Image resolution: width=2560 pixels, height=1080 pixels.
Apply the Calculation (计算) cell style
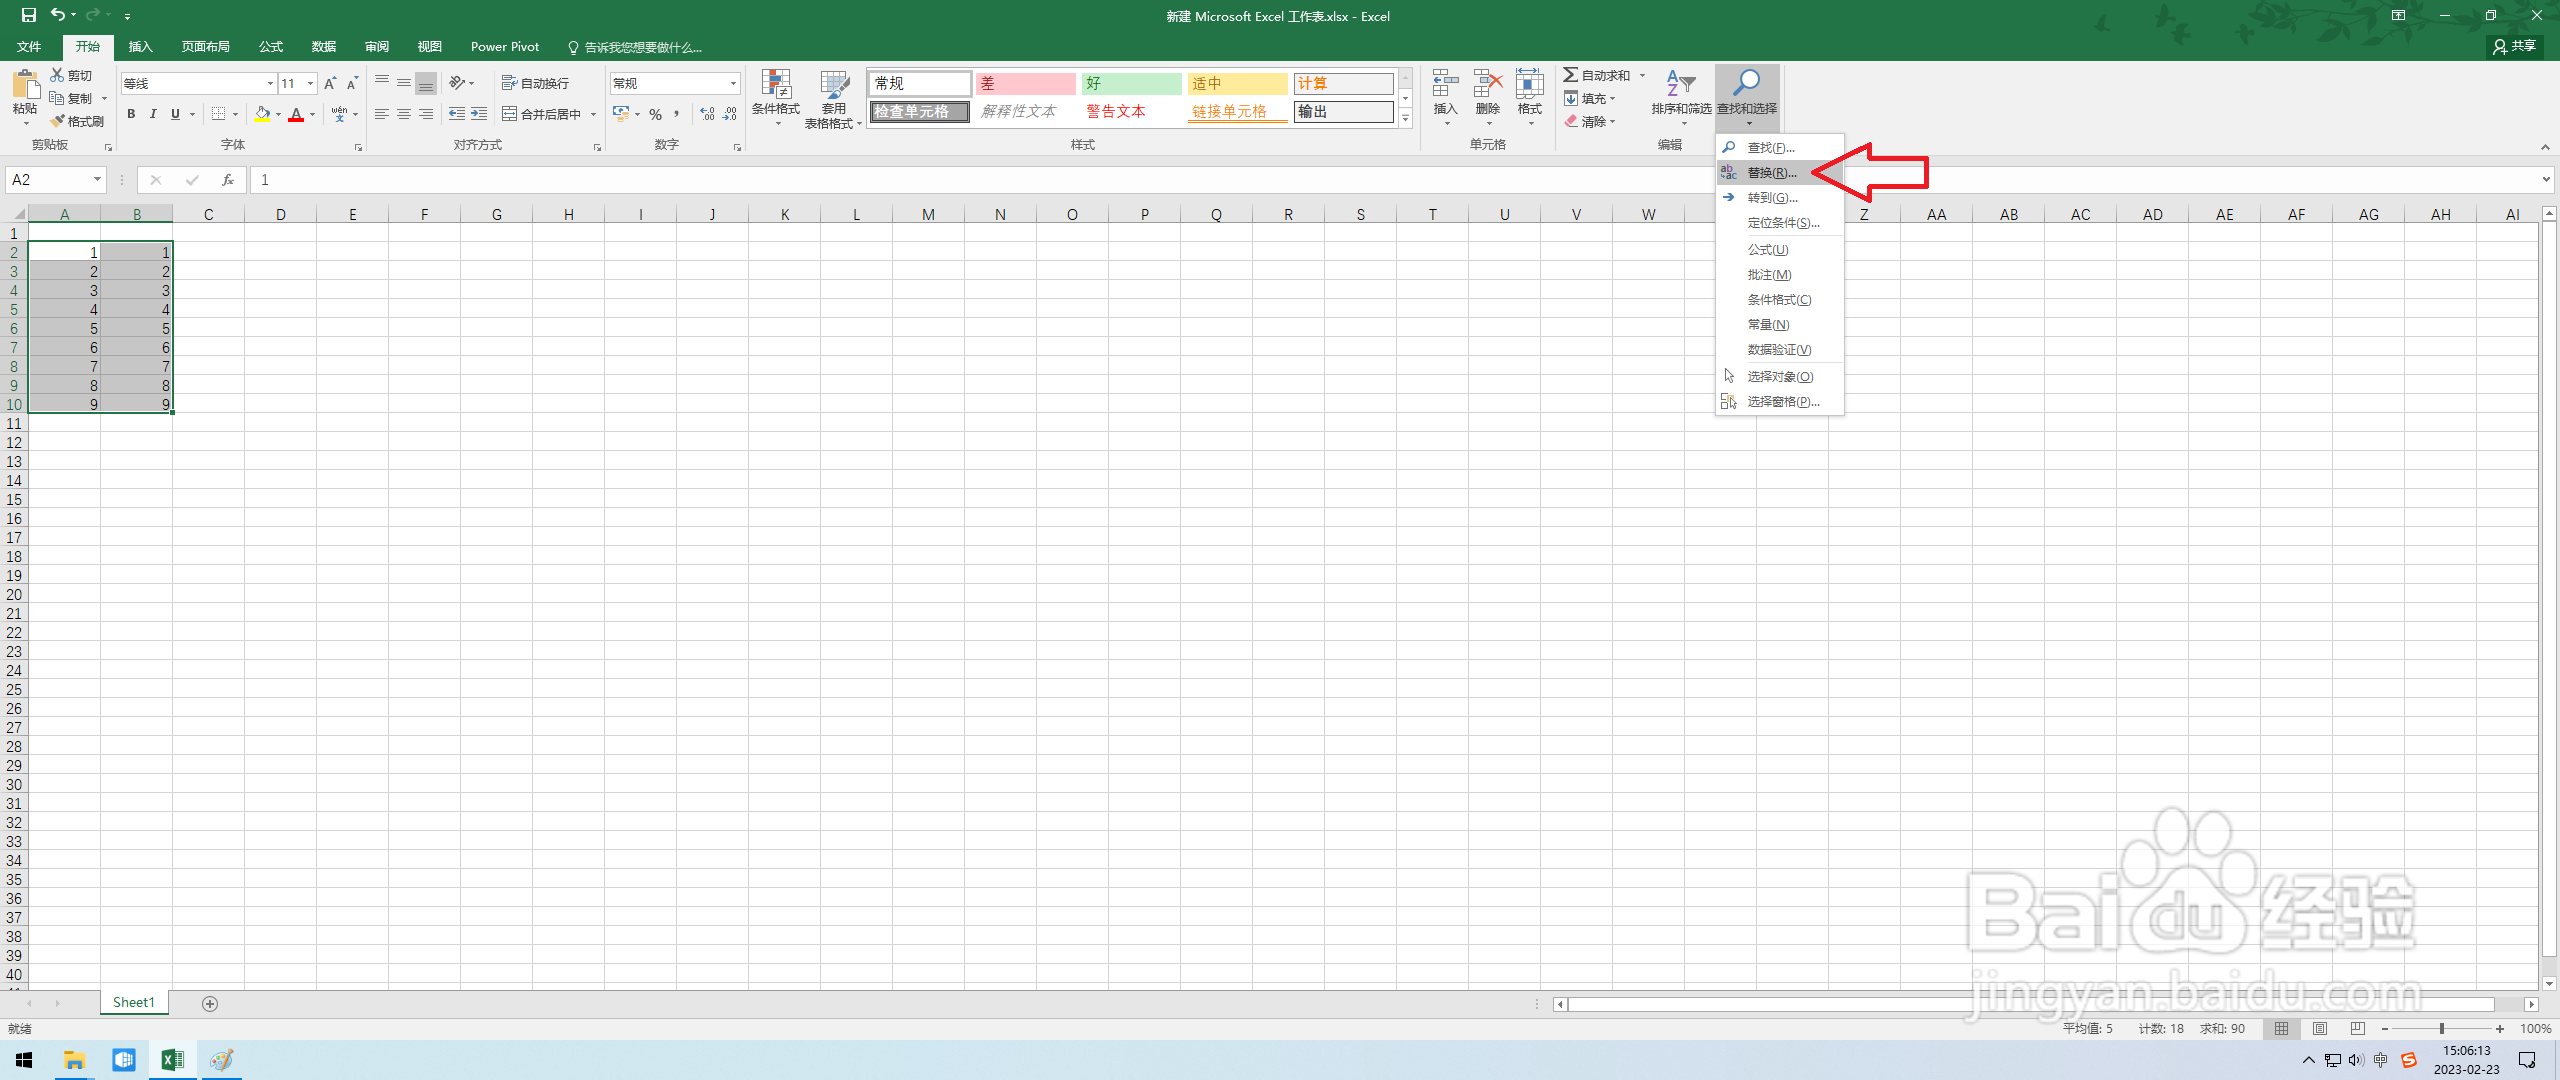[x=1343, y=83]
